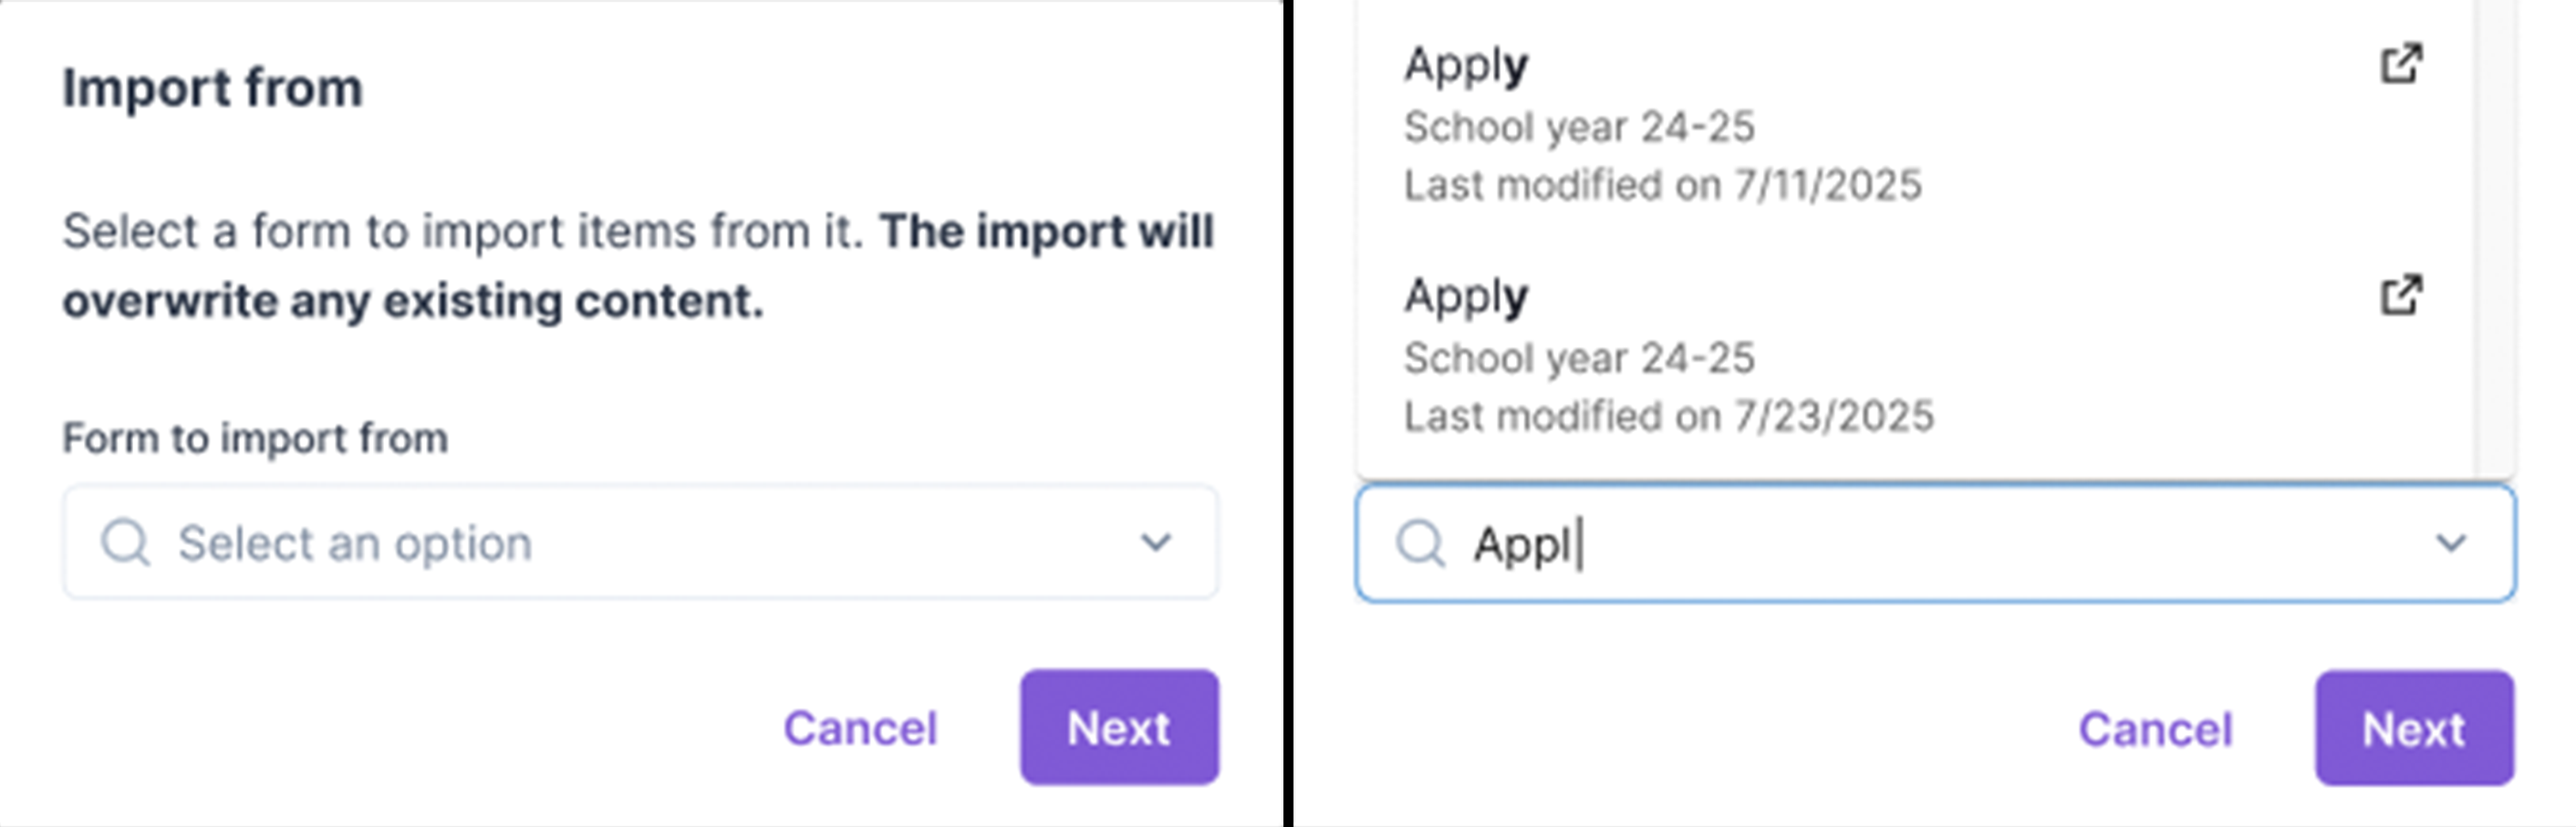Viewport: 2576px width, 827px height.
Task: Click the magnifier icon beside 'Select an option'
Action: pyautogui.click(x=126, y=543)
